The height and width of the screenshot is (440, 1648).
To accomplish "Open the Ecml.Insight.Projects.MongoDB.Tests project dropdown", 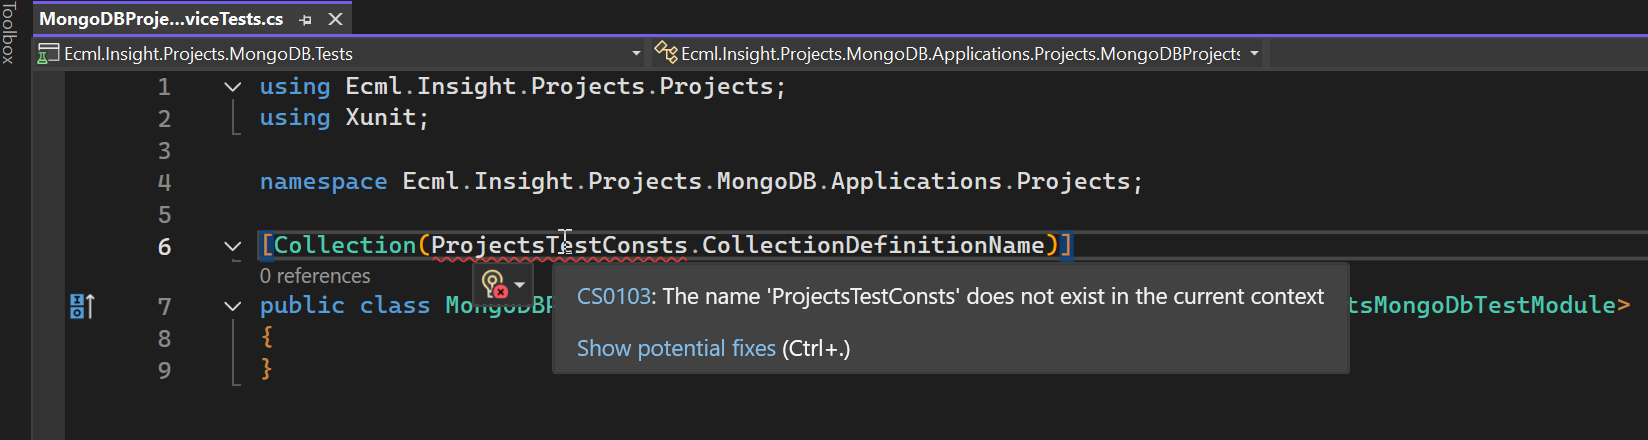I will pyautogui.click(x=636, y=53).
